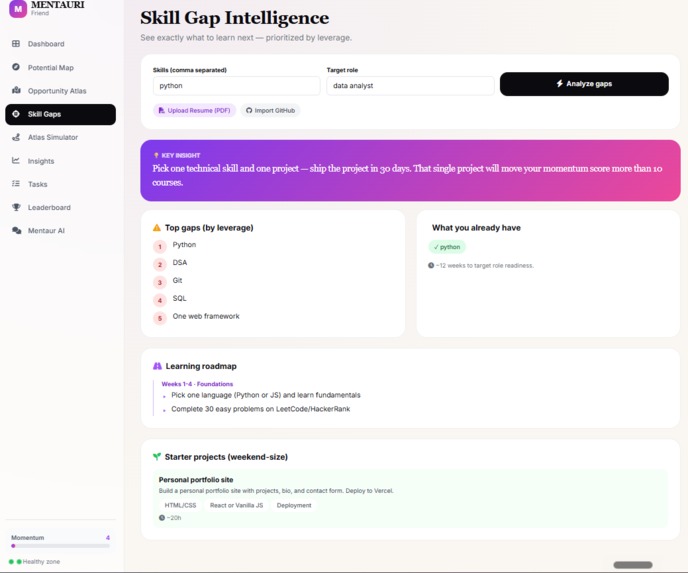Click the Mentauri purple logo icon
The width and height of the screenshot is (688, 573).
pyautogui.click(x=18, y=8)
